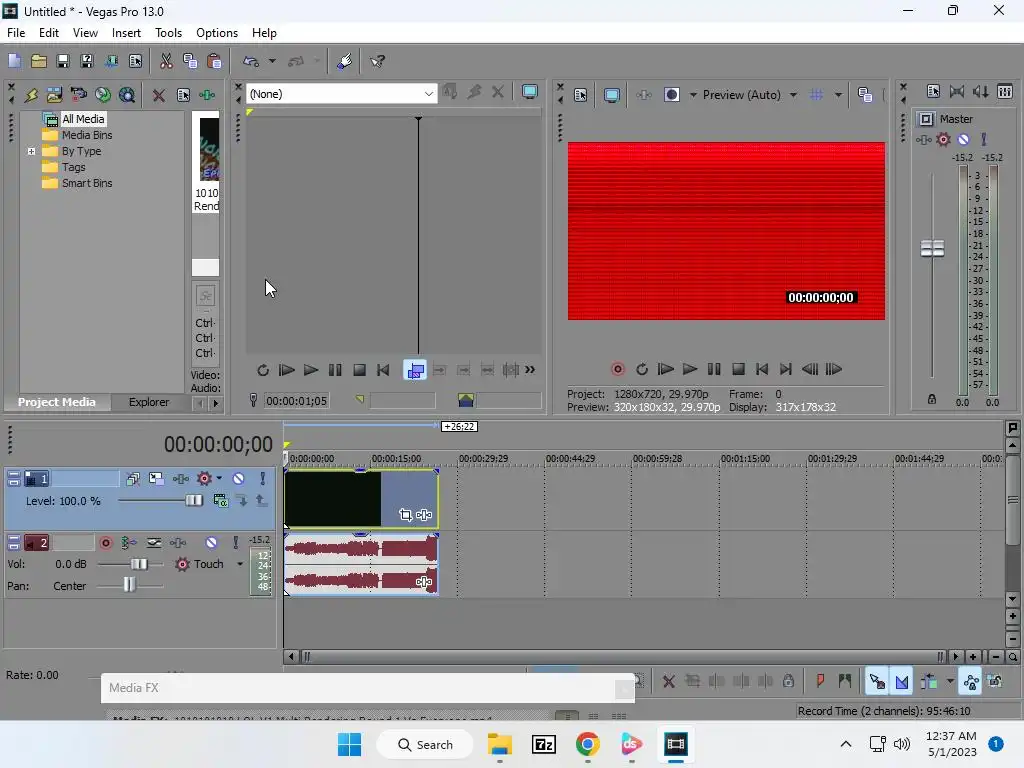Open Video Preview FX icon
Screen dimensions: 1024x768
pyautogui.click(x=644, y=95)
